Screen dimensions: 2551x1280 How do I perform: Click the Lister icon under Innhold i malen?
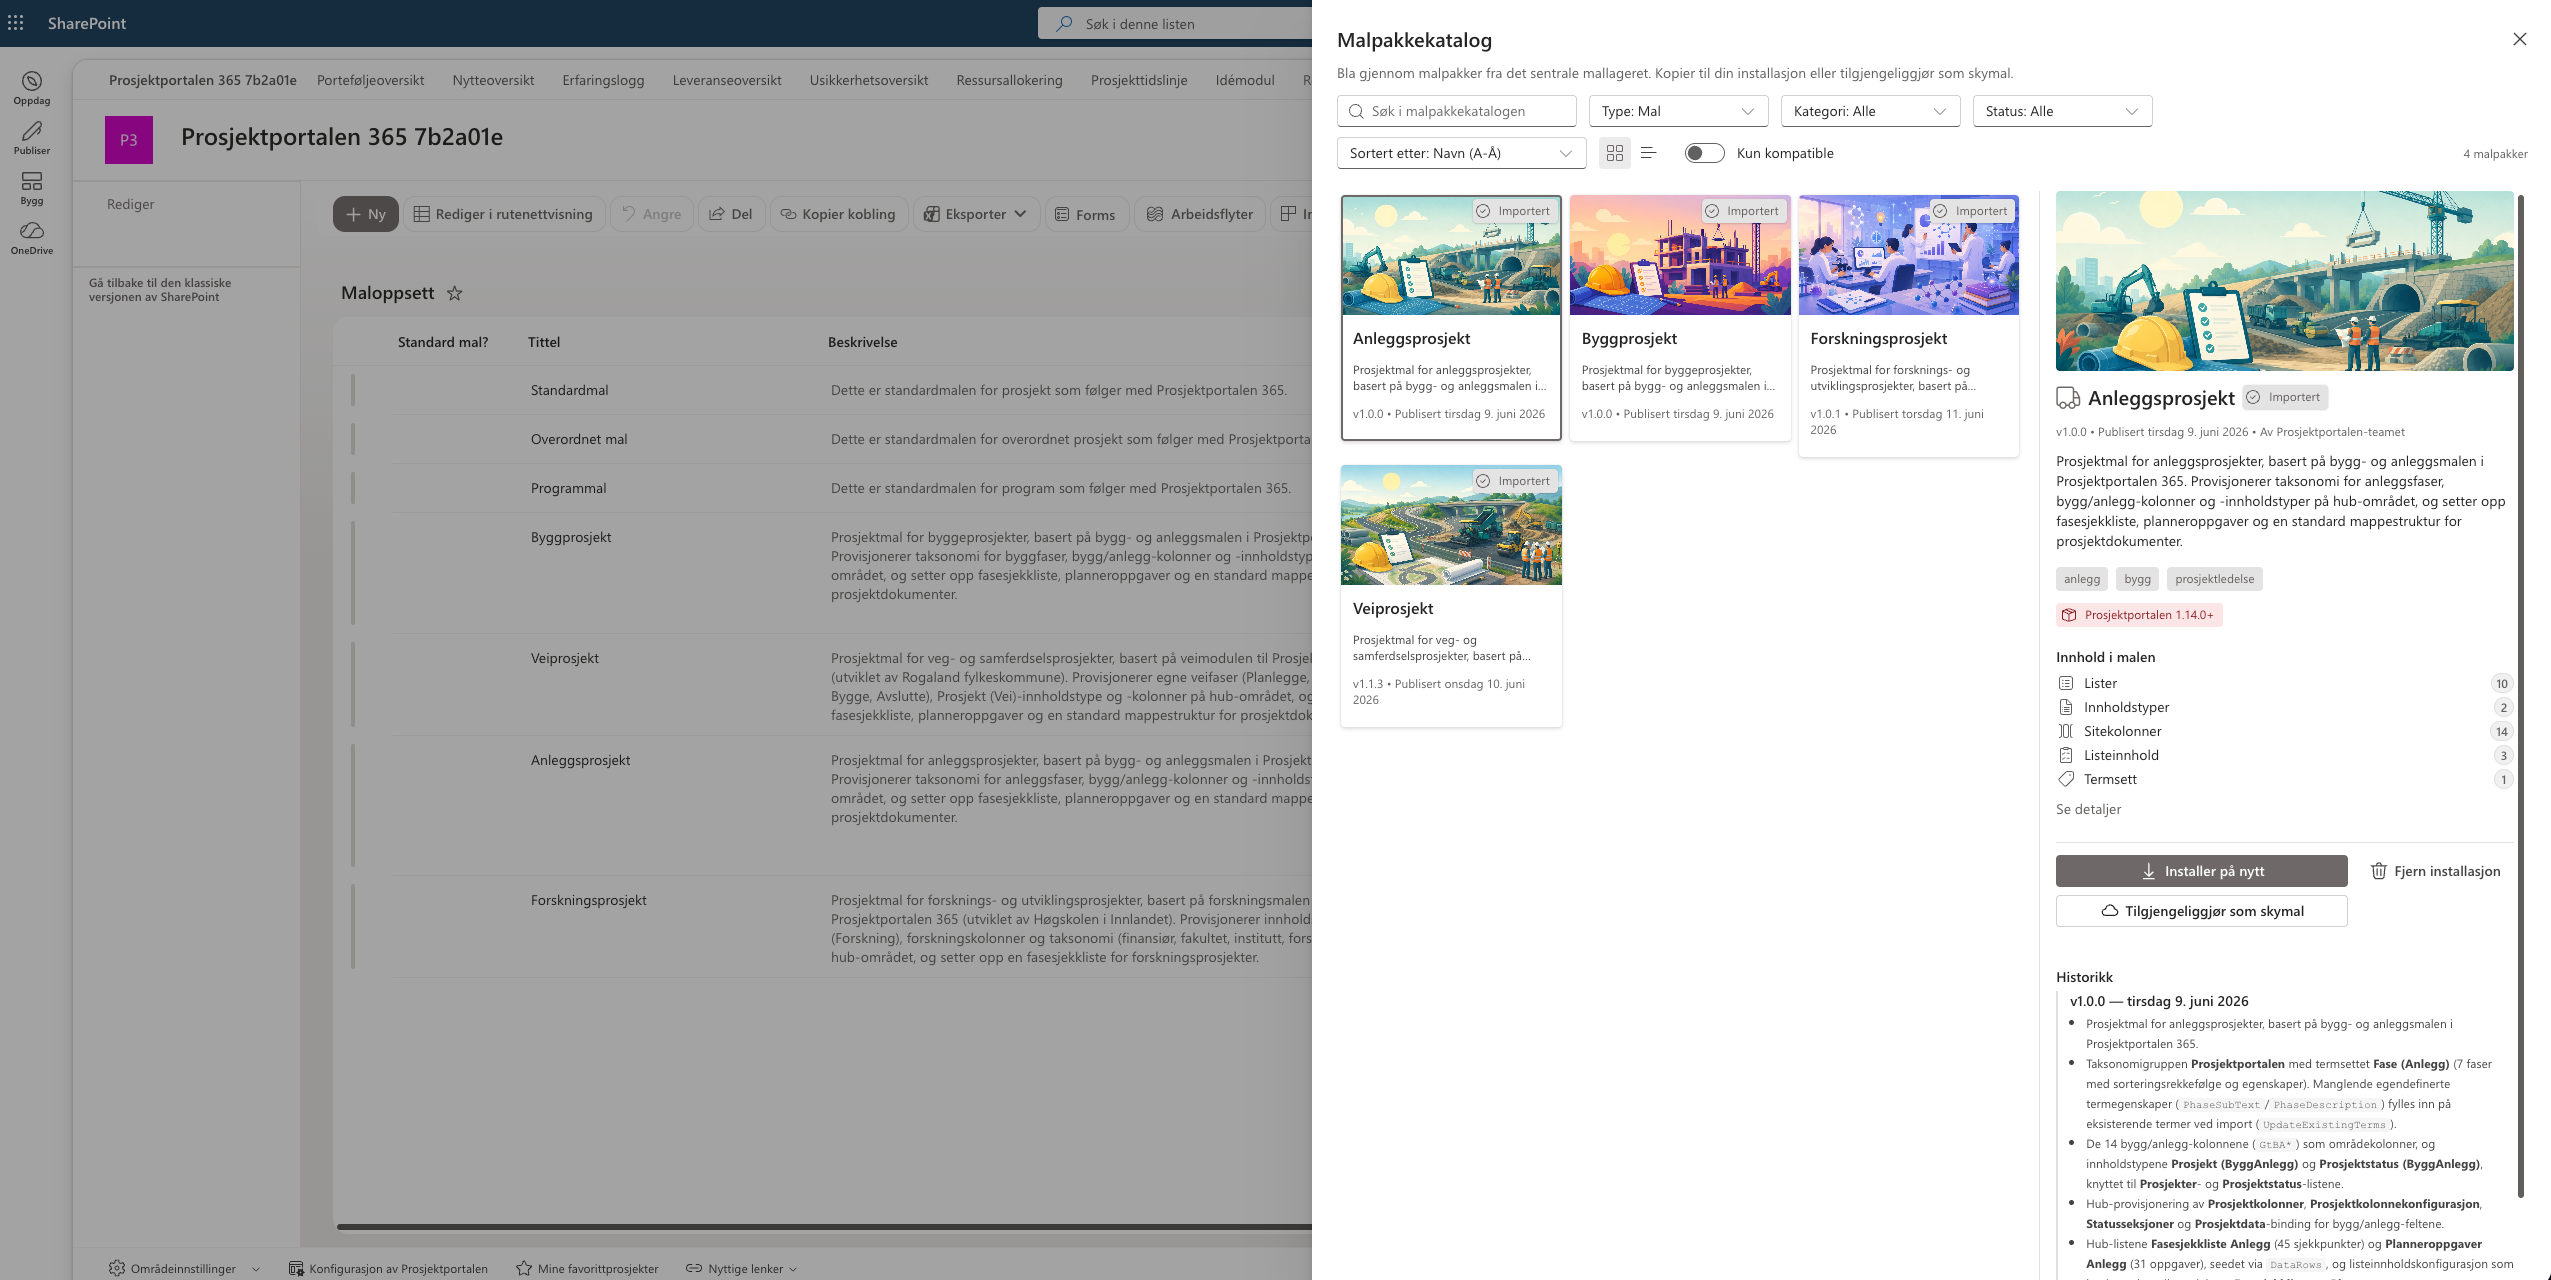tap(2066, 683)
